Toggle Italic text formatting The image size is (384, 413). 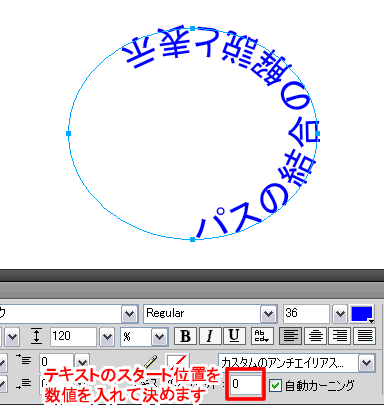[210, 336]
